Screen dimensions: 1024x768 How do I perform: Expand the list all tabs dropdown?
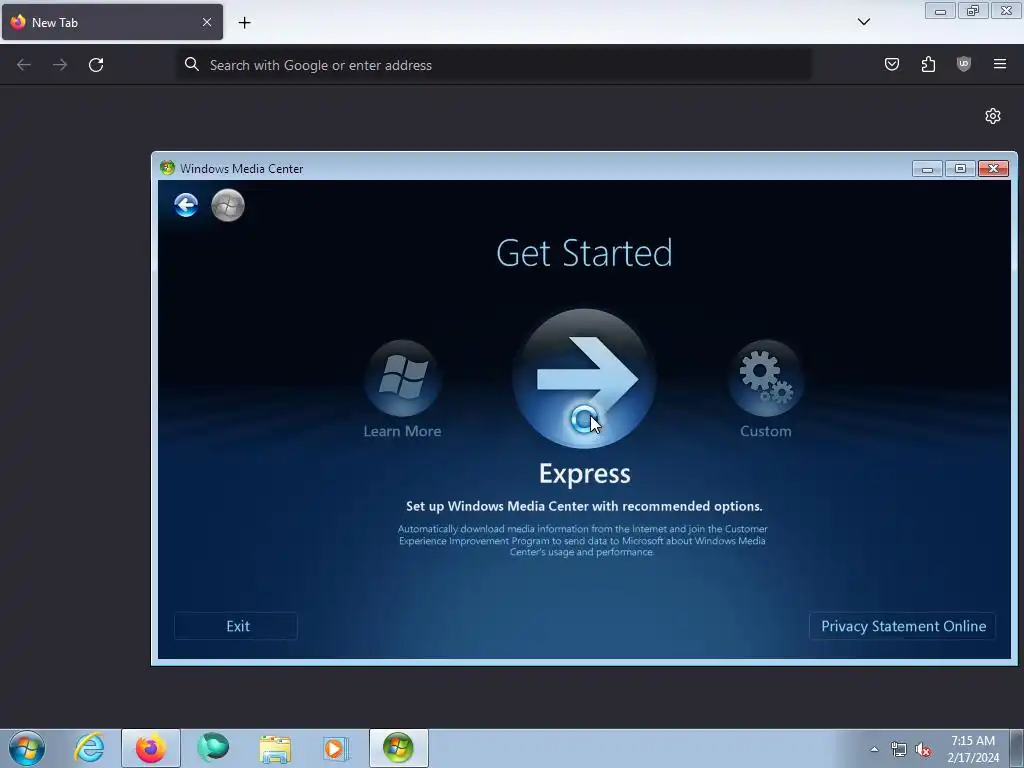(863, 22)
